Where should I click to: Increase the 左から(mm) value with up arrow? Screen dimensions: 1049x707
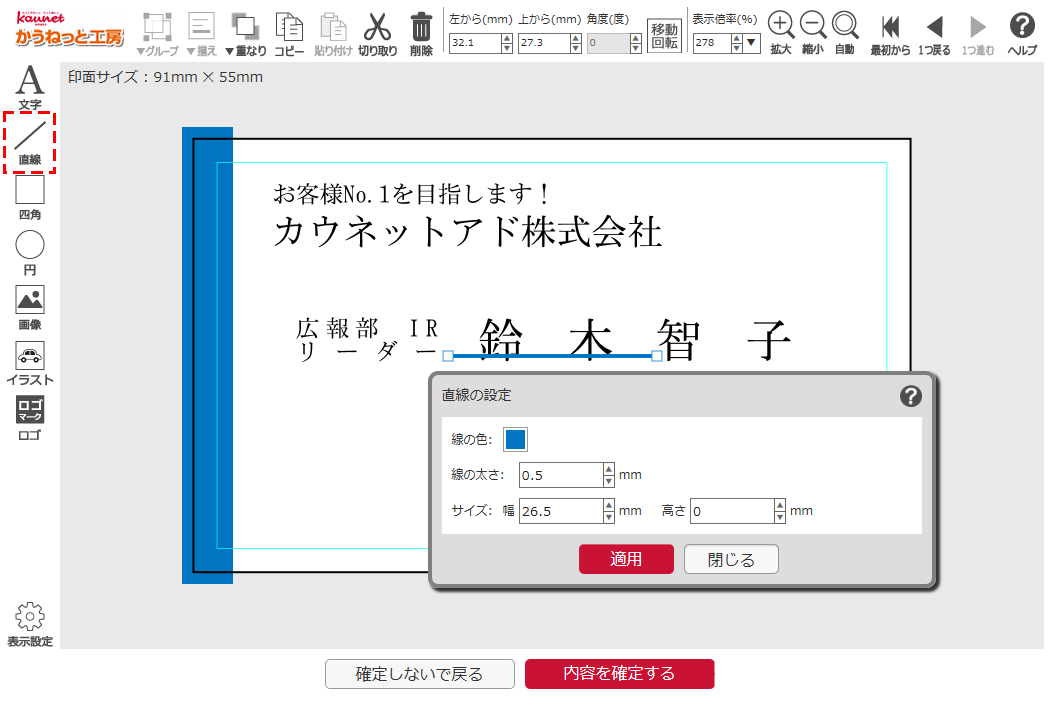(x=507, y=39)
